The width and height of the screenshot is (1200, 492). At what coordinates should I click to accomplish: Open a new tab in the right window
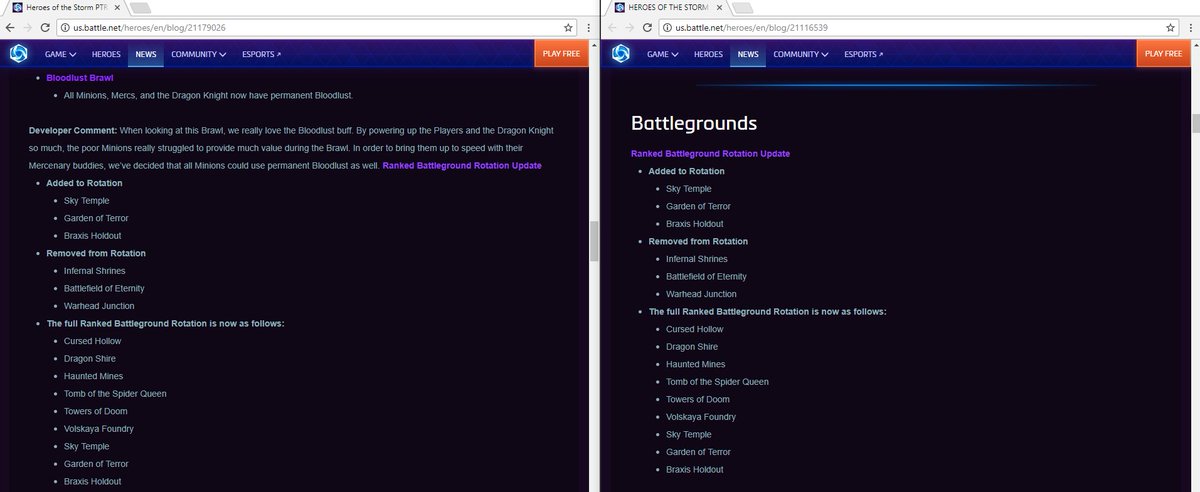743,7
